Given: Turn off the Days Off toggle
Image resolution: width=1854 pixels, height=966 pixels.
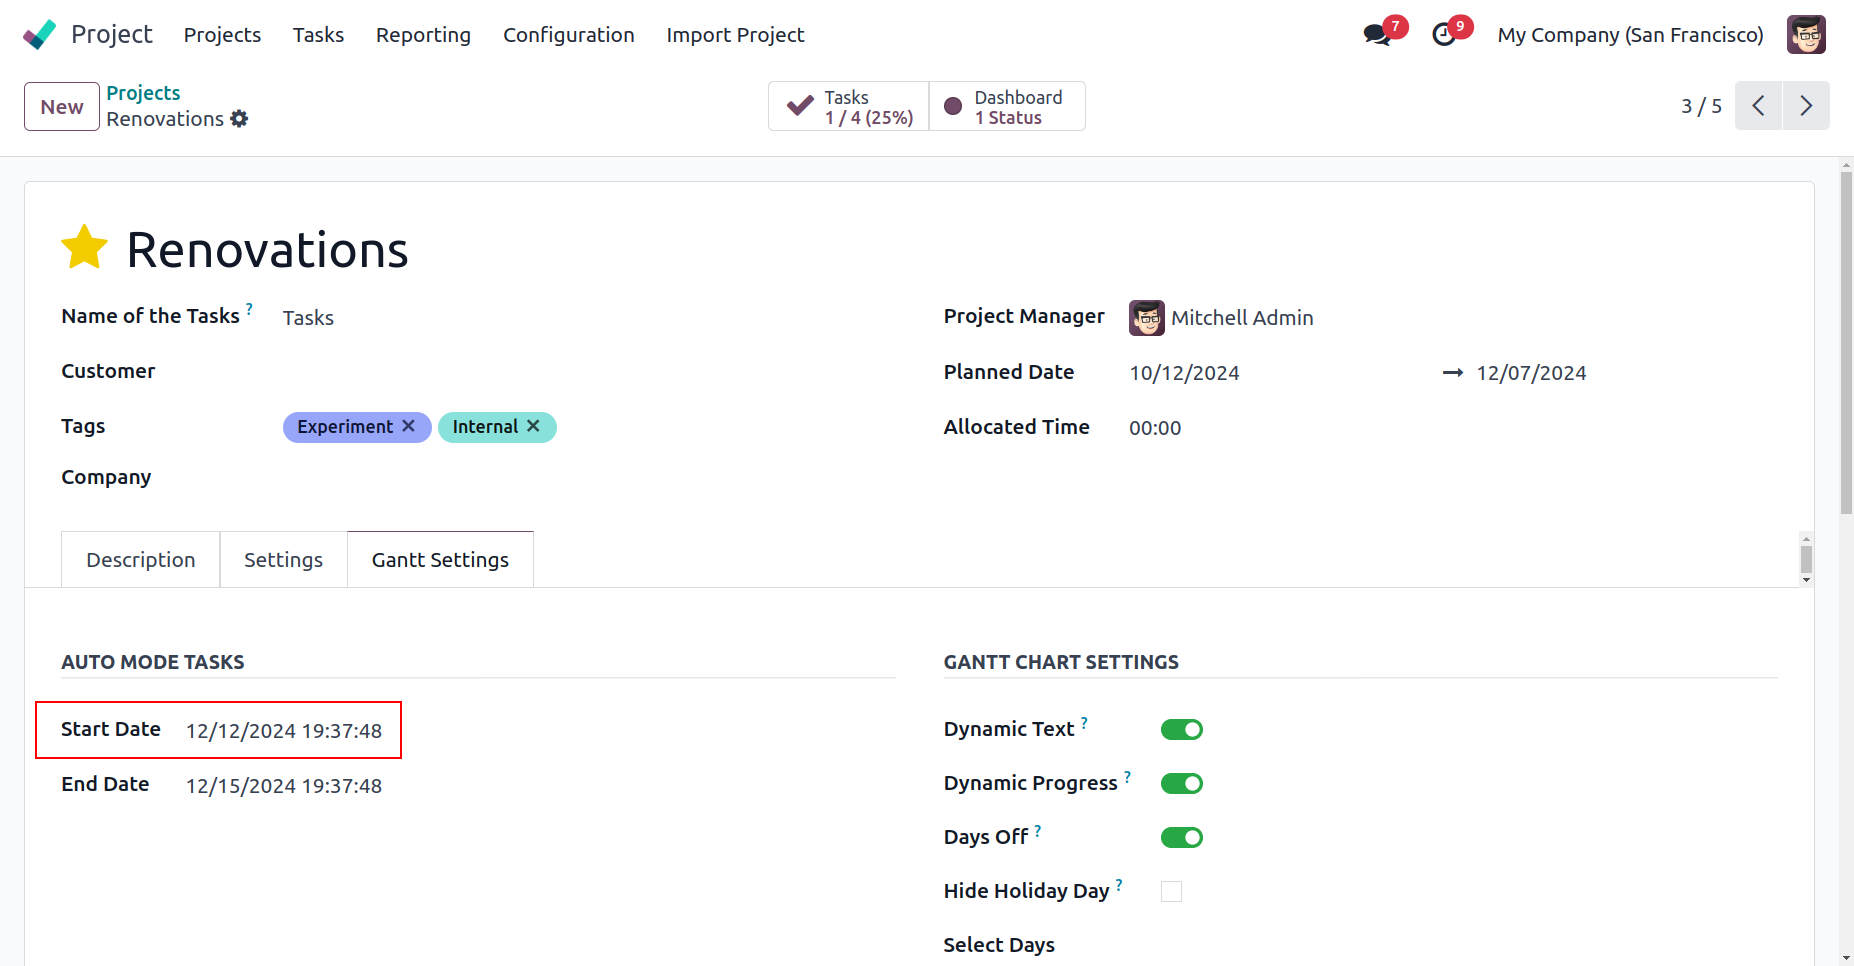Looking at the screenshot, I should [x=1181, y=838].
